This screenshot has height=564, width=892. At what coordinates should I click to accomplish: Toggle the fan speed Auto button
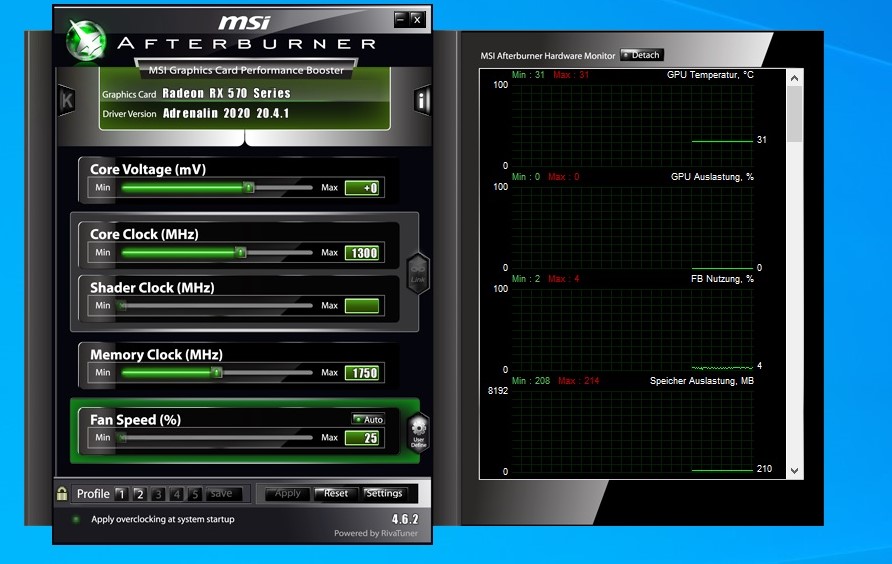(368, 419)
